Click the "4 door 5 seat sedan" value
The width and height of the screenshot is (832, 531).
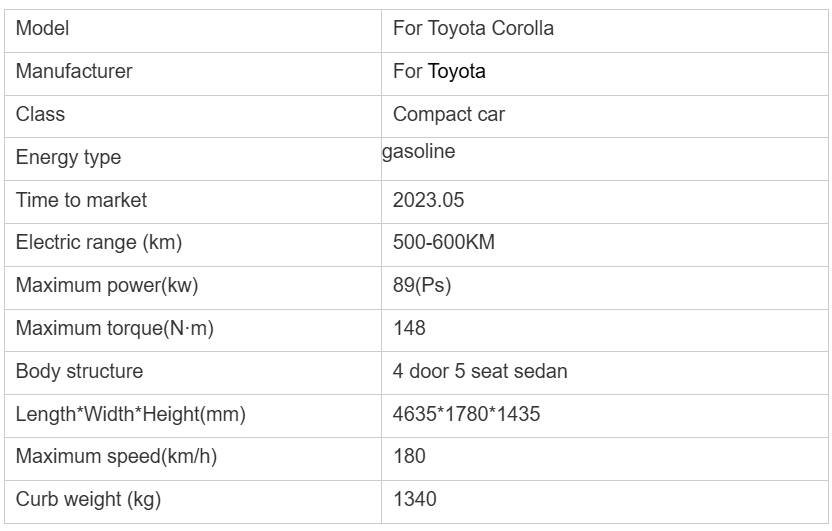(x=480, y=372)
